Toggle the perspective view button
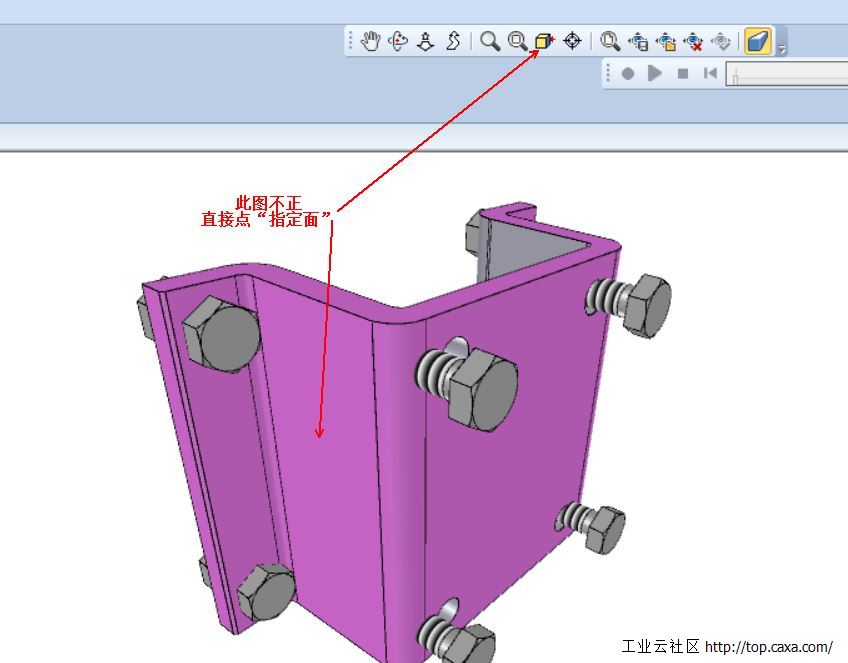Viewport: 848px width, 663px height. pyautogui.click(x=758, y=41)
